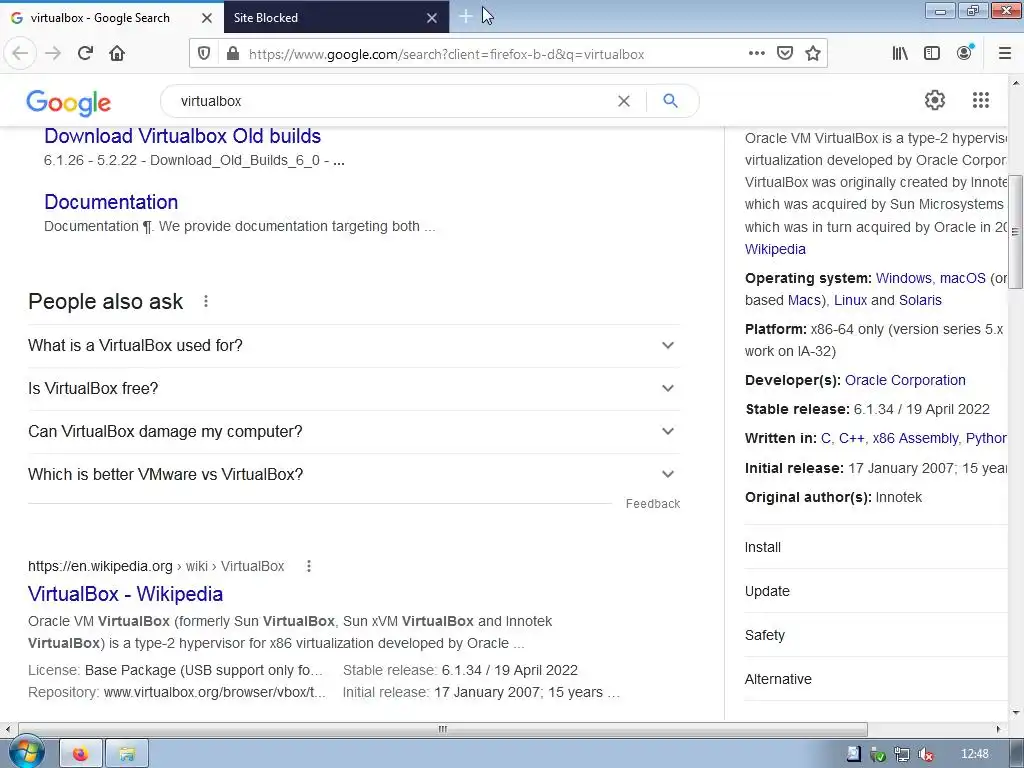Open the C++ language link
This screenshot has width=1024, height=768.
point(851,438)
